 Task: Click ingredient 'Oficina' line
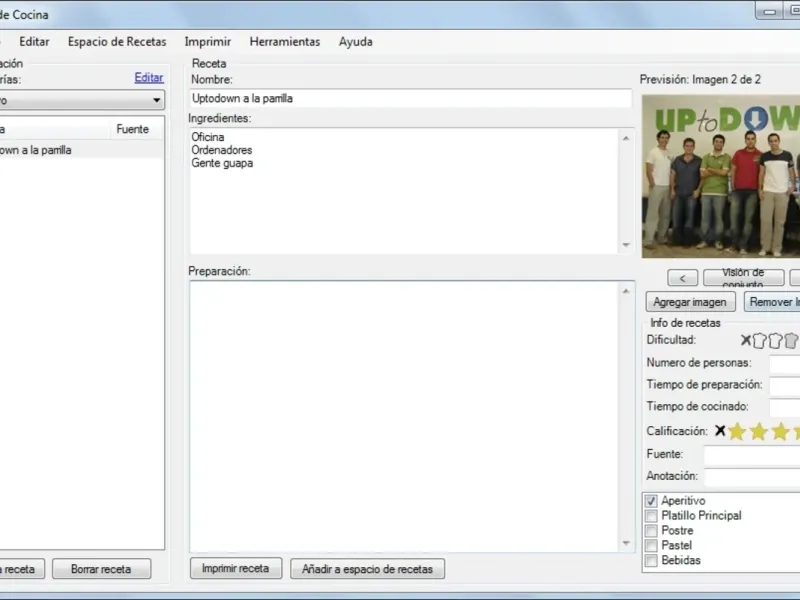click(208, 137)
